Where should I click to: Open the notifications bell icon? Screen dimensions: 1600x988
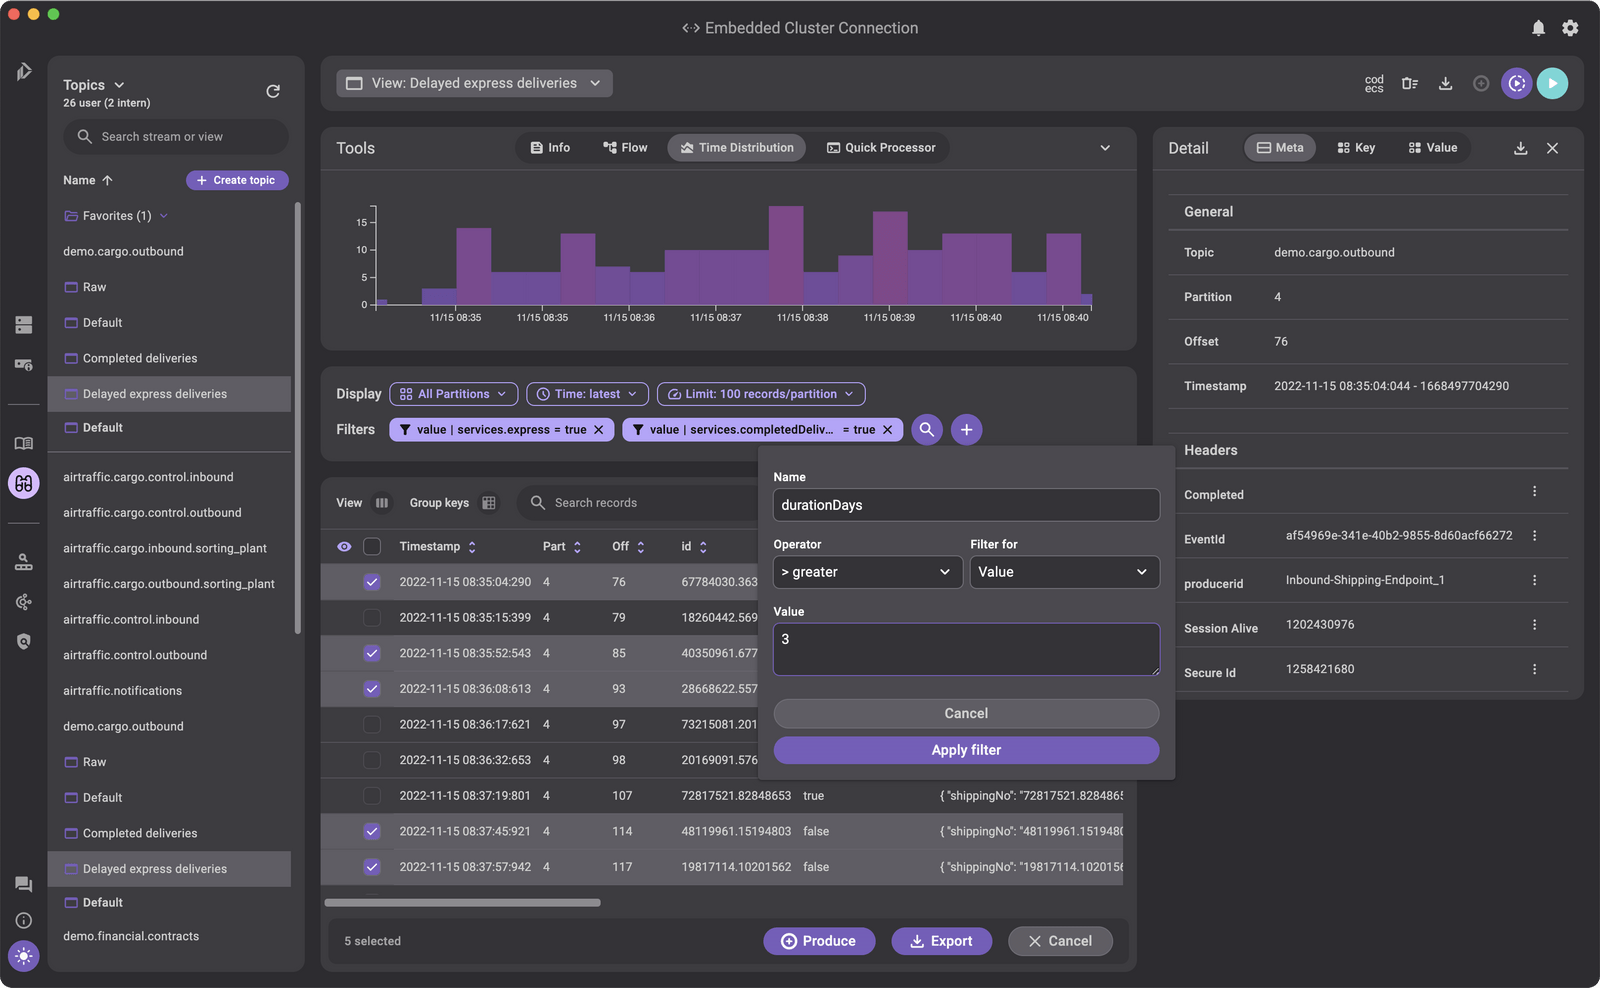[1538, 28]
